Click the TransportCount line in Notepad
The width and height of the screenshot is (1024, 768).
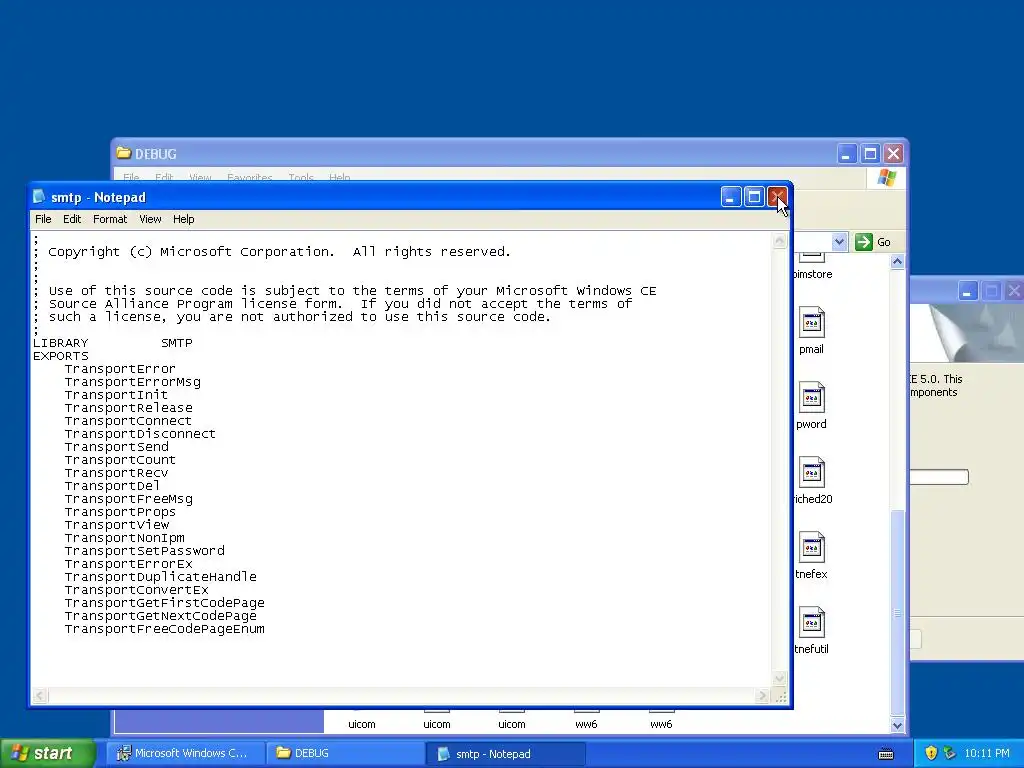[120, 460]
